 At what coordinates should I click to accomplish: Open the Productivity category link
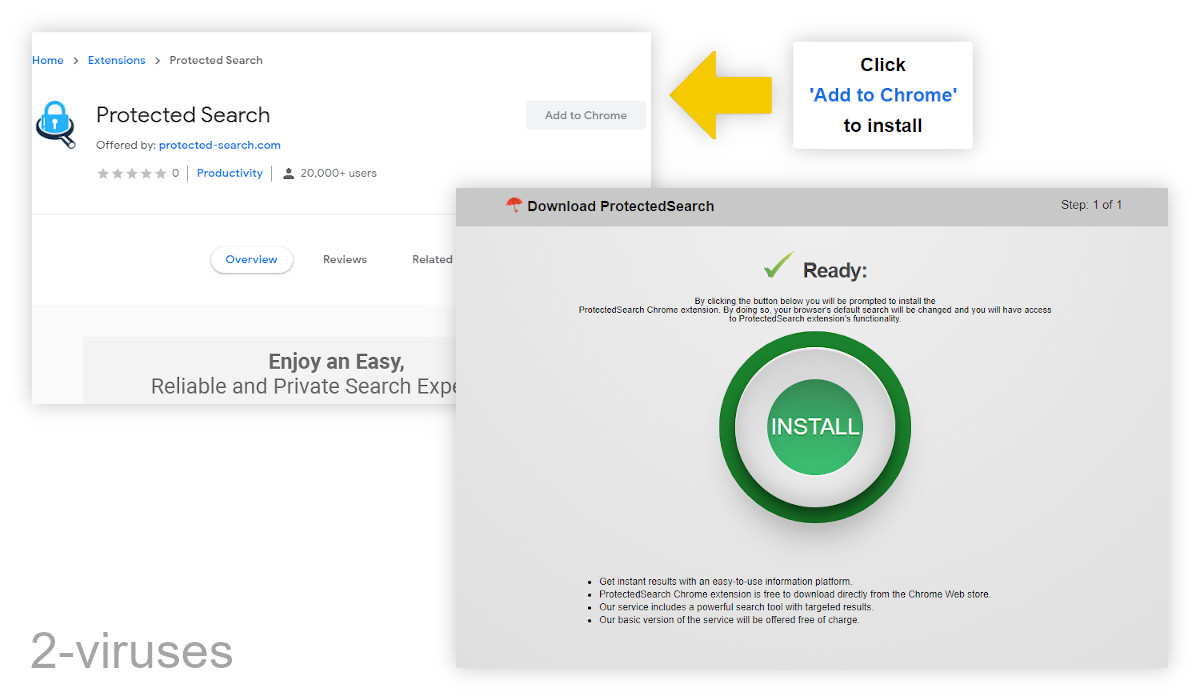(x=229, y=172)
